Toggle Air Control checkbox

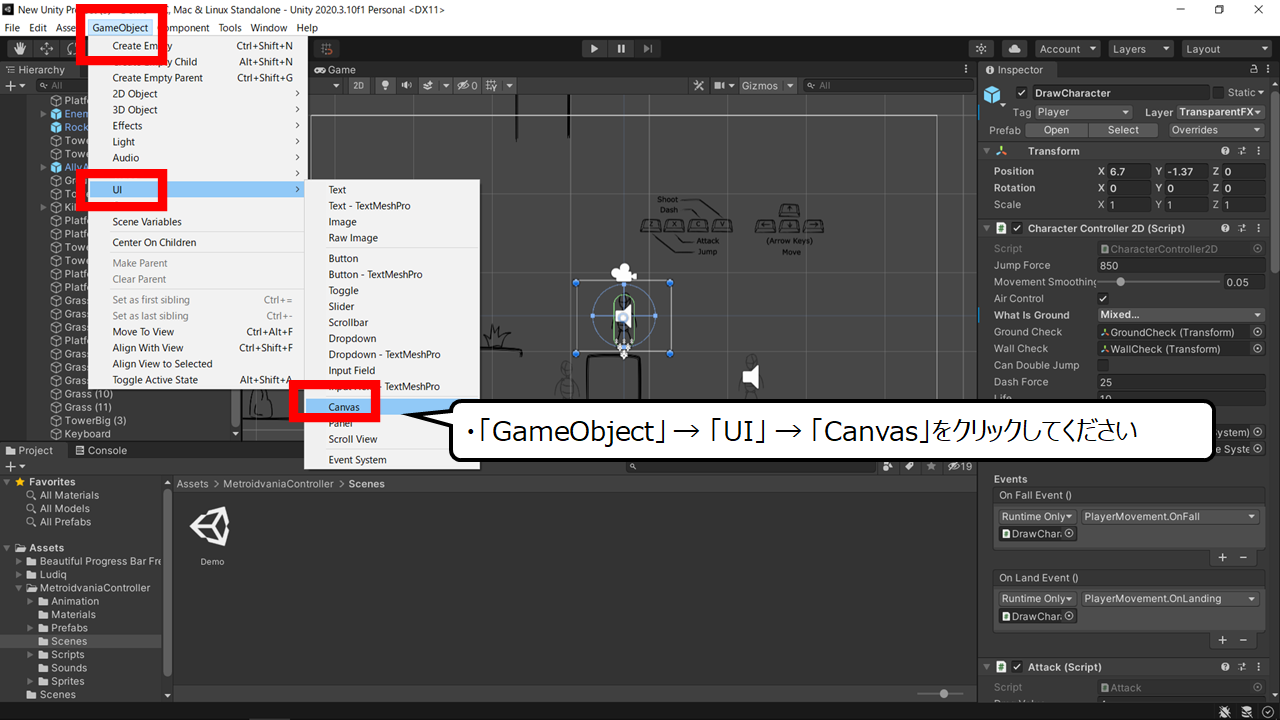coord(1103,299)
